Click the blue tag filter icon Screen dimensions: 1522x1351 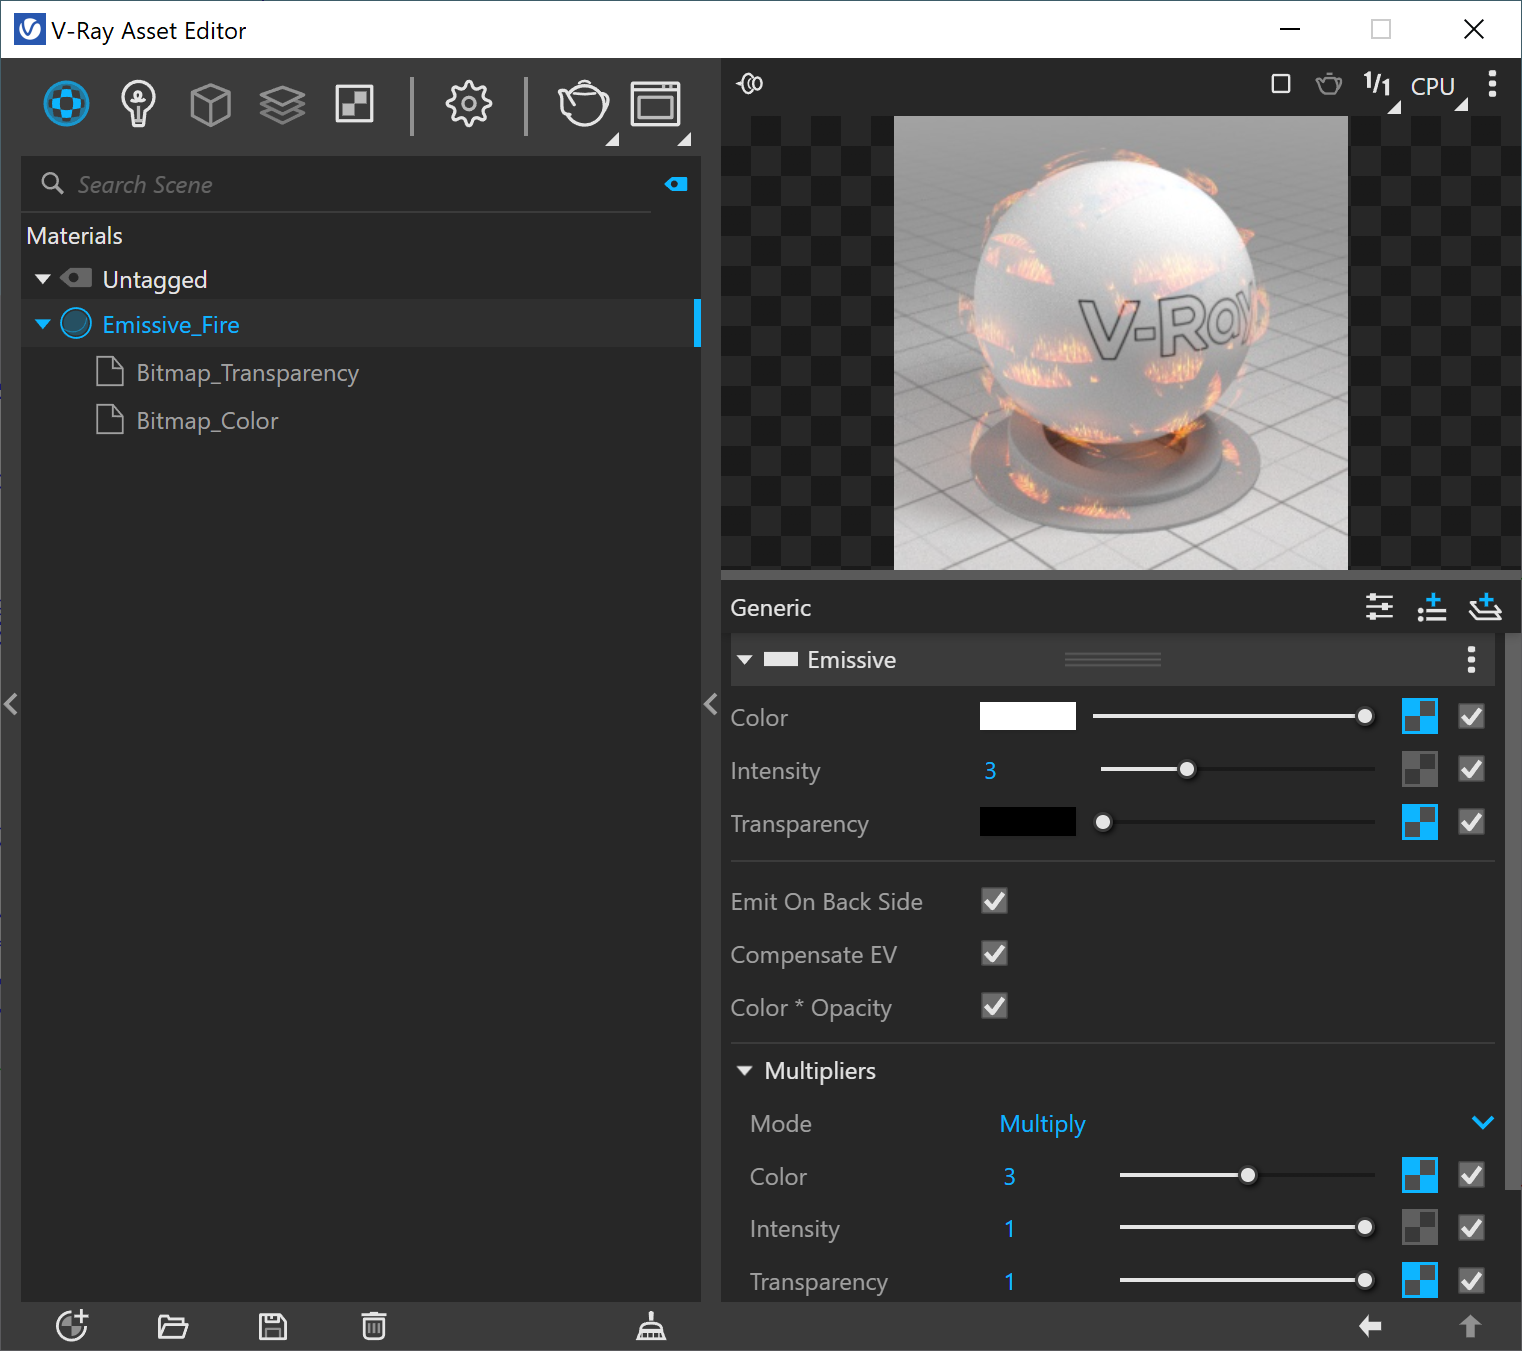[x=676, y=184]
